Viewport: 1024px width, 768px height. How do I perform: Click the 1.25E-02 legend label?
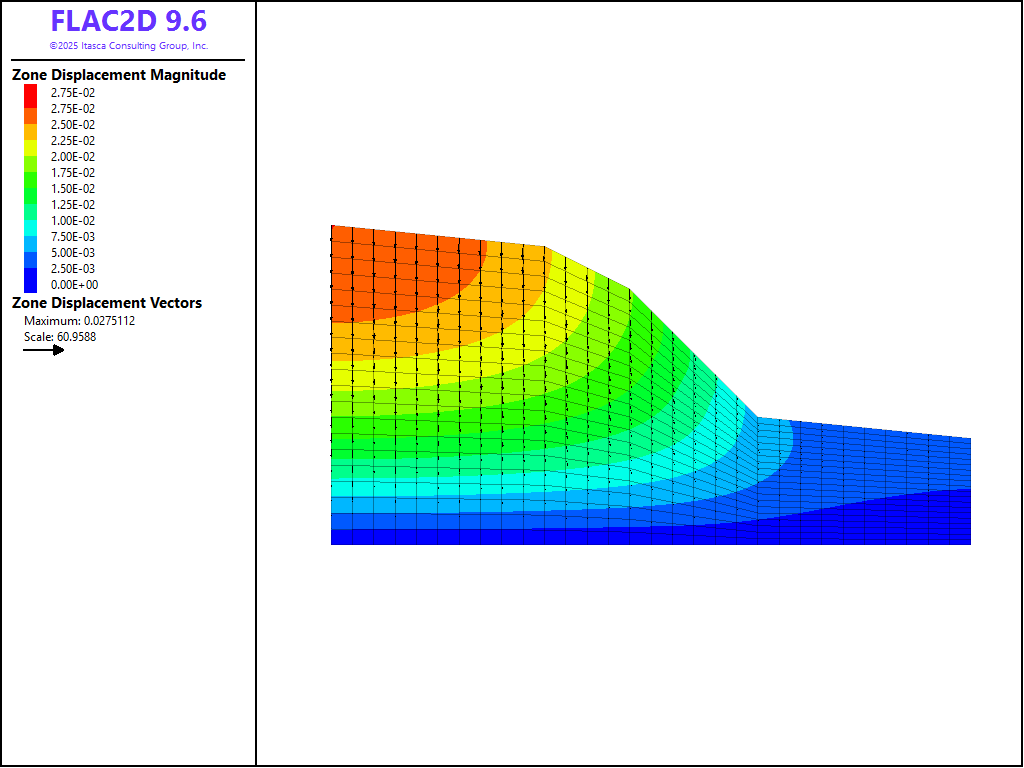point(73,205)
